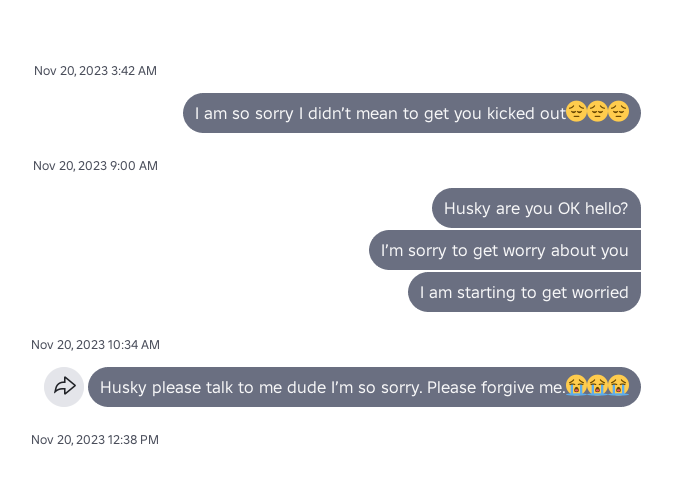Click the first crying emoji after 'forgive me'
The height and width of the screenshot is (498, 678).
(x=576, y=386)
